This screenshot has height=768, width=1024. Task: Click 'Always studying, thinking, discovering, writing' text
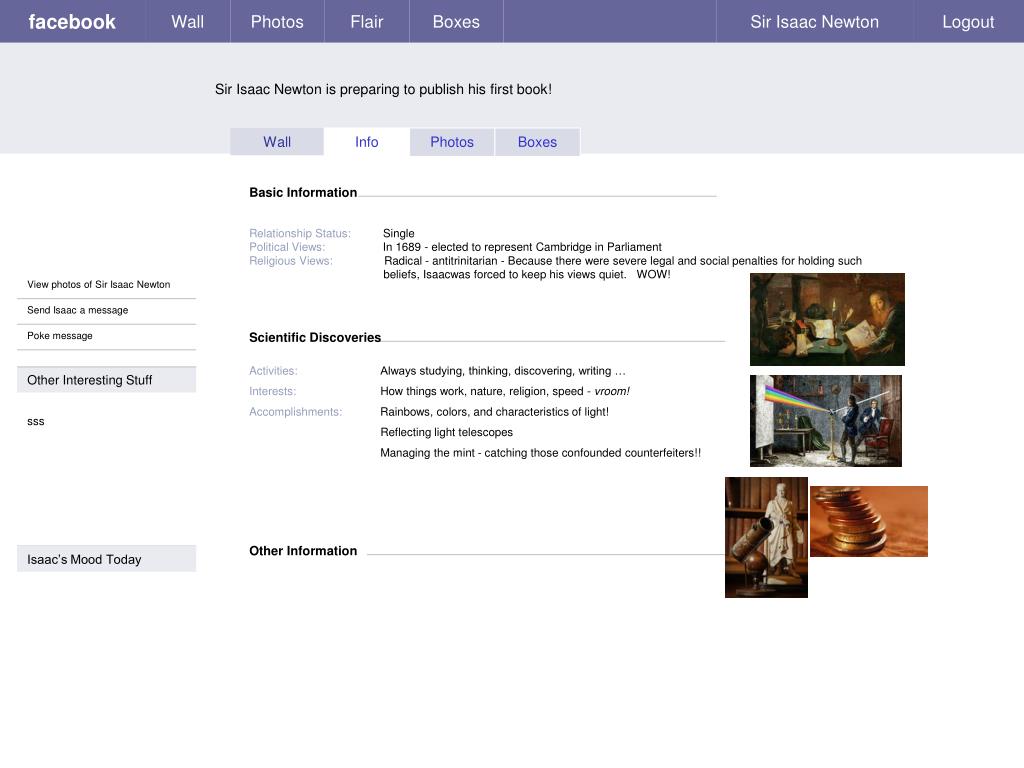(x=503, y=371)
